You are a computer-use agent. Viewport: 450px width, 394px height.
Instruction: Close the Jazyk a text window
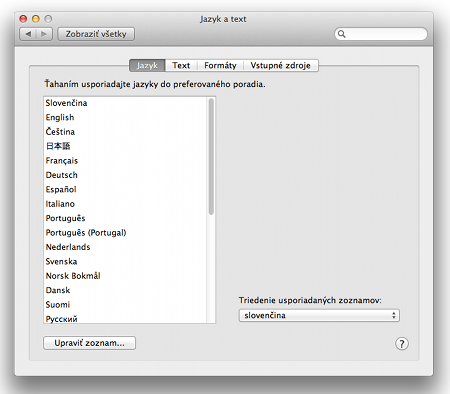pyautogui.click(x=23, y=19)
